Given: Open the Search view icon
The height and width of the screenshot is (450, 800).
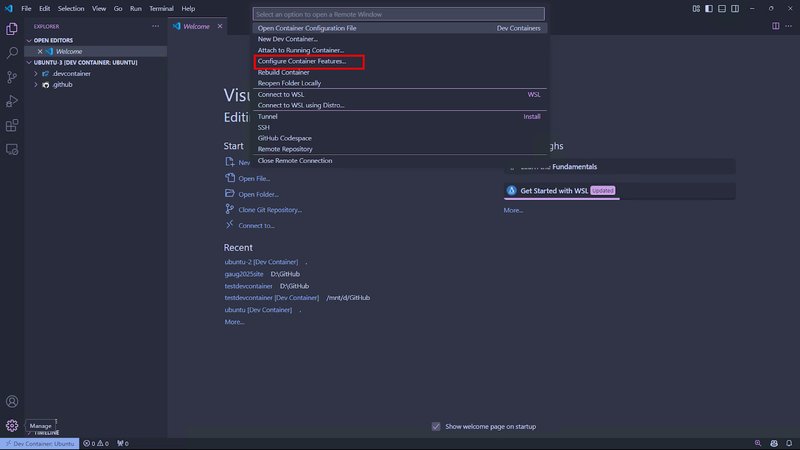Looking at the screenshot, I should (12, 53).
